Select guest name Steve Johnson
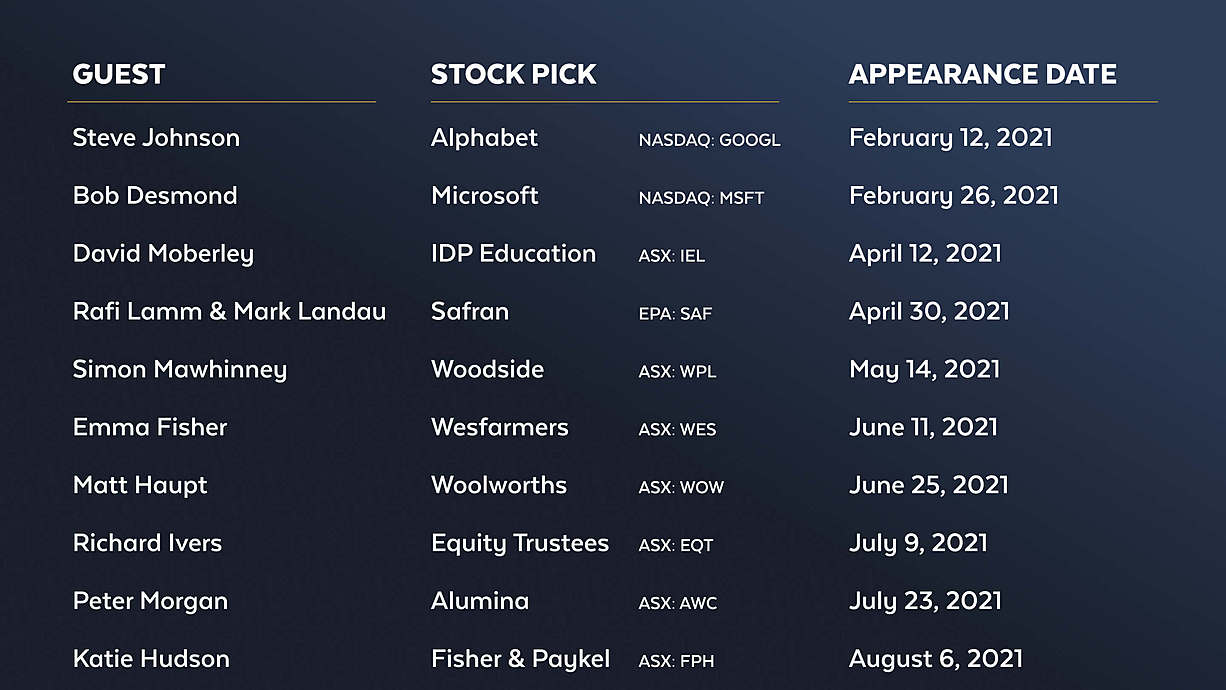The height and width of the screenshot is (690, 1226). tap(156, 138)
